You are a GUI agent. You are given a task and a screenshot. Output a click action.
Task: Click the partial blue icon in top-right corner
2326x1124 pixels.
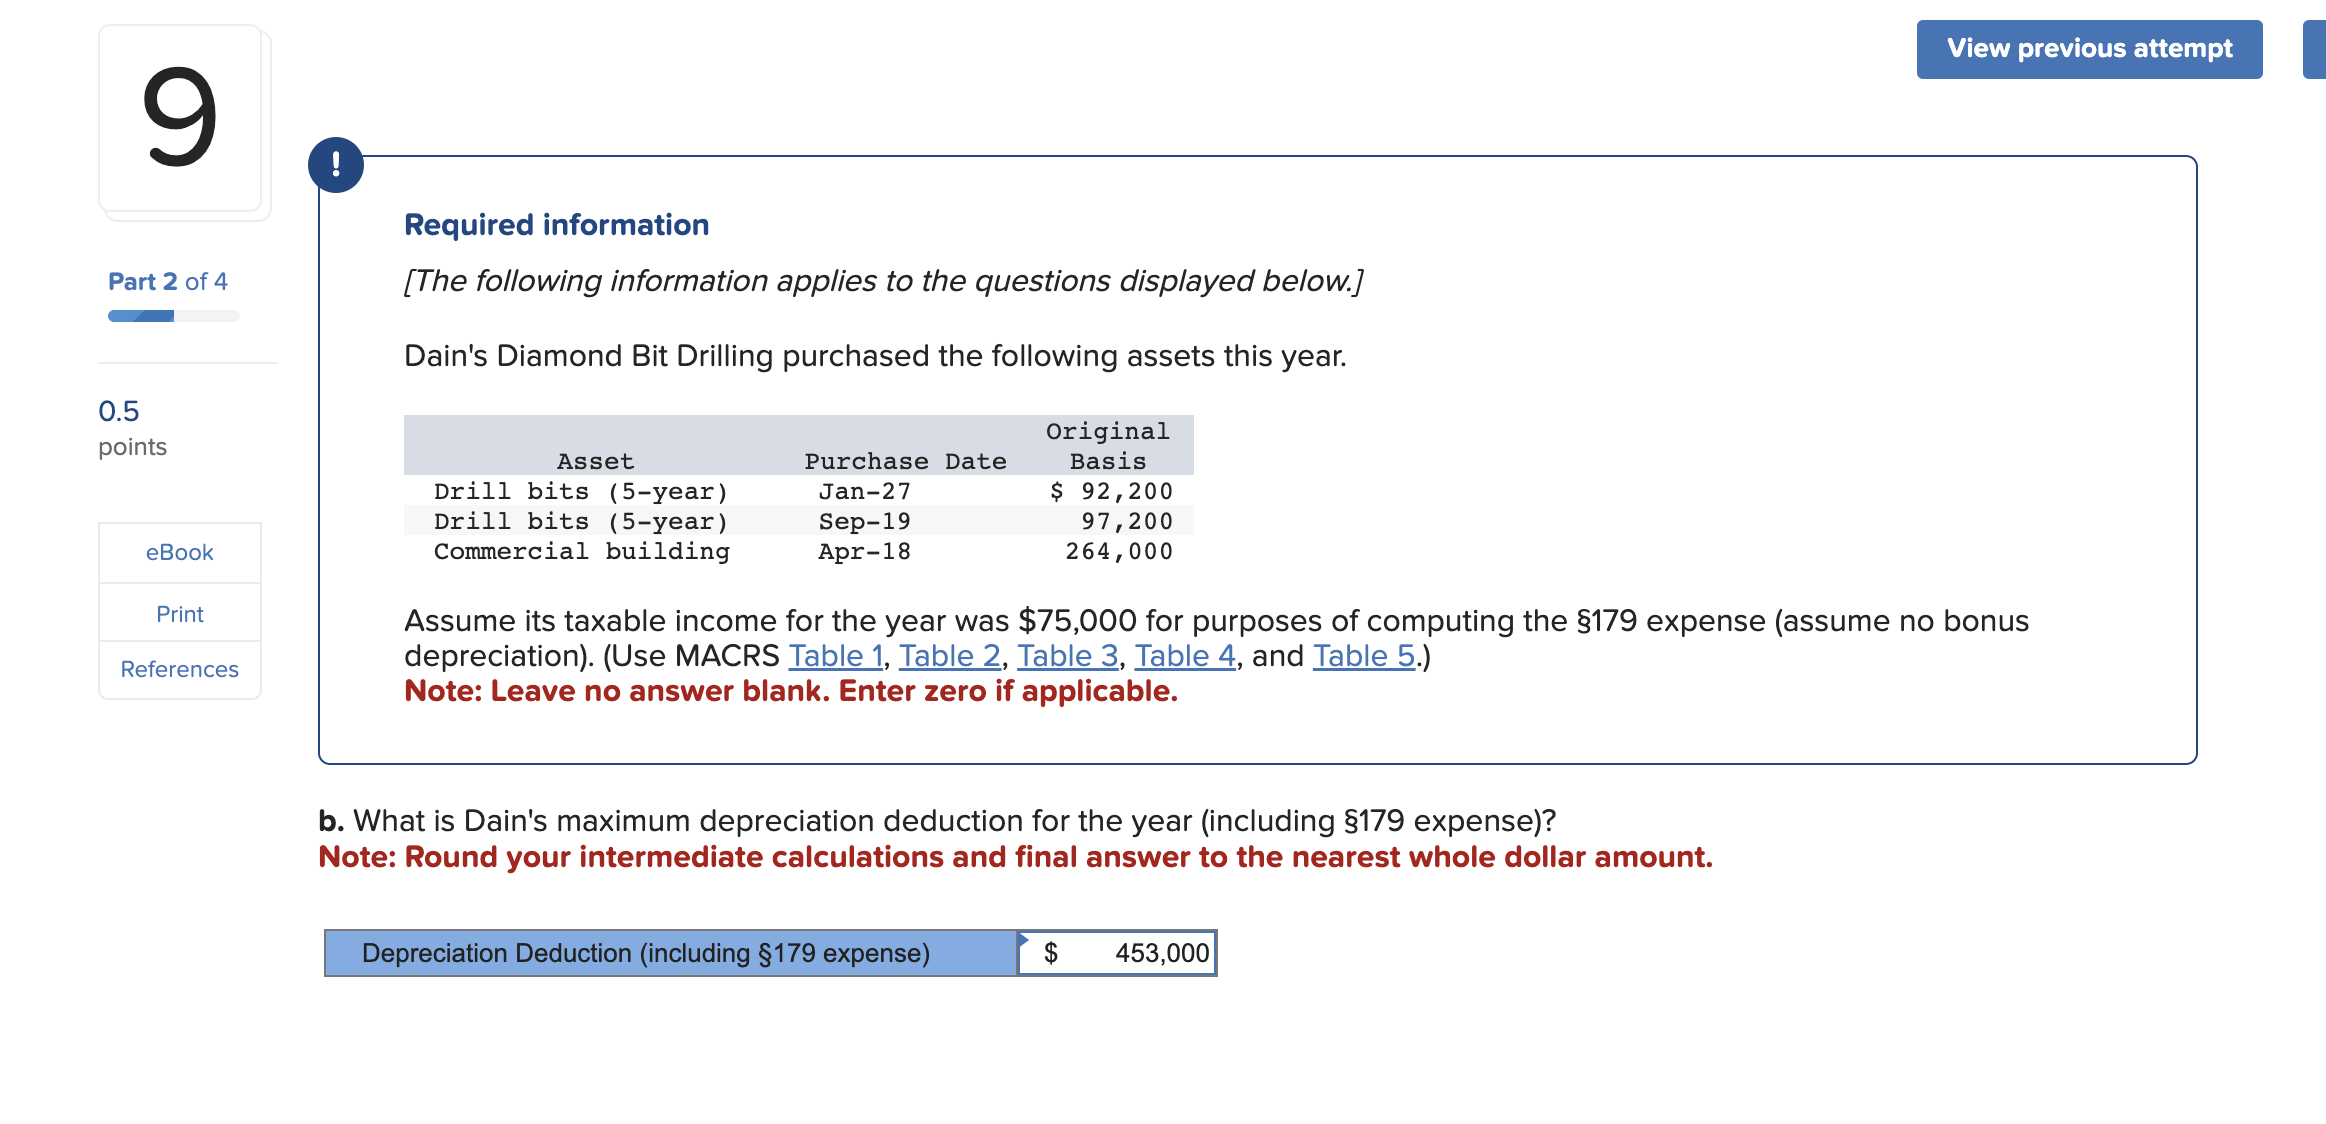pos(2318,47)
